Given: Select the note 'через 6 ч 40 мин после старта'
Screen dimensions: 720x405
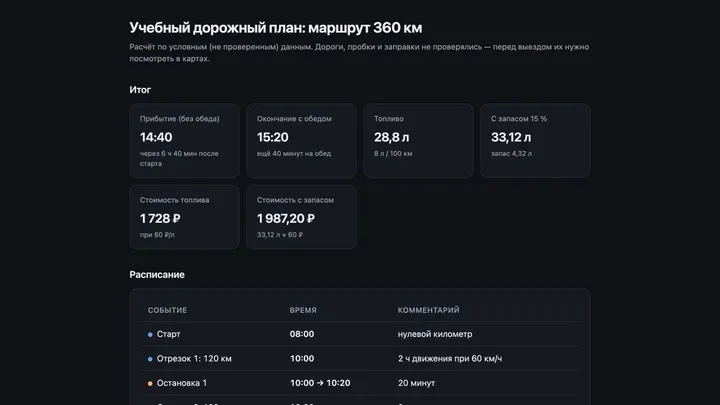Looking at the screenshot, I should 179,158.
